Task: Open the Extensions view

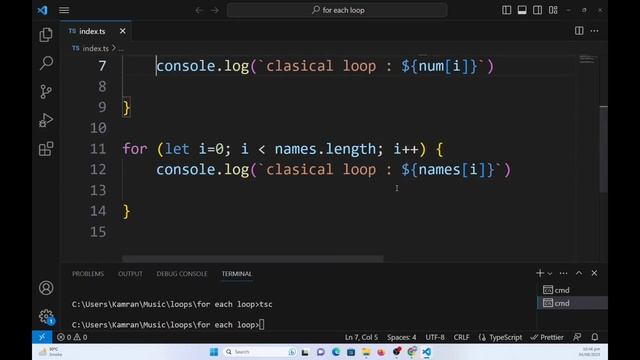Action: click(x=46, y=149)
